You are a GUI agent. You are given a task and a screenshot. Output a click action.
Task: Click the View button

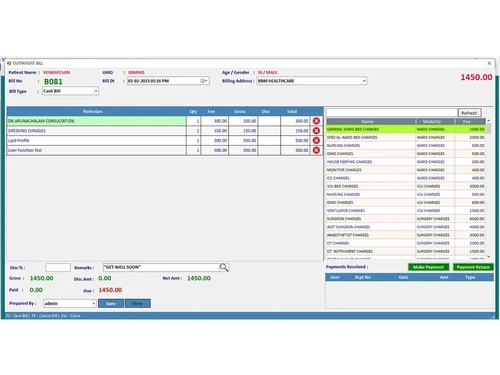click(x=138, y=303)
